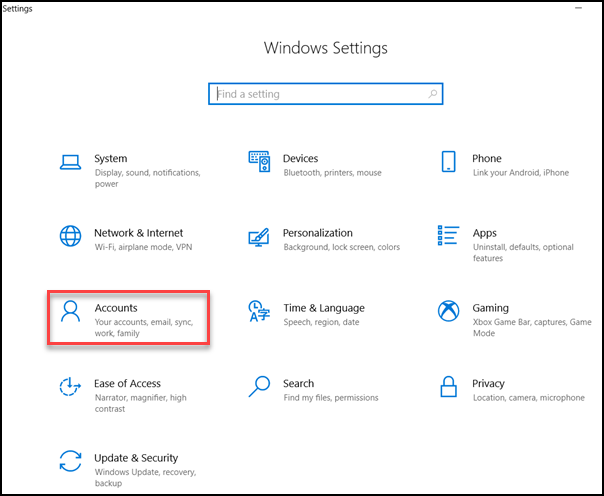The width and height of the screenshot is (604, 496).
Task: Click the Personalization paintbrush icon
Action: coord(259,237)
